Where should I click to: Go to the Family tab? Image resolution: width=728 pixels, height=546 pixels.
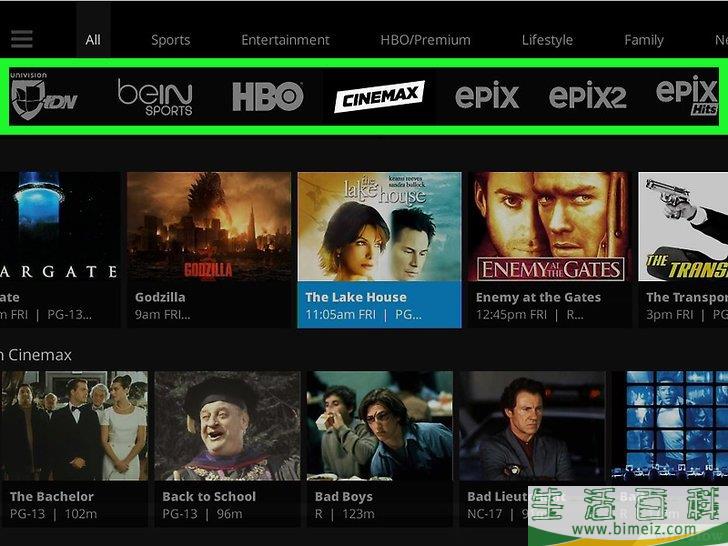644,40
